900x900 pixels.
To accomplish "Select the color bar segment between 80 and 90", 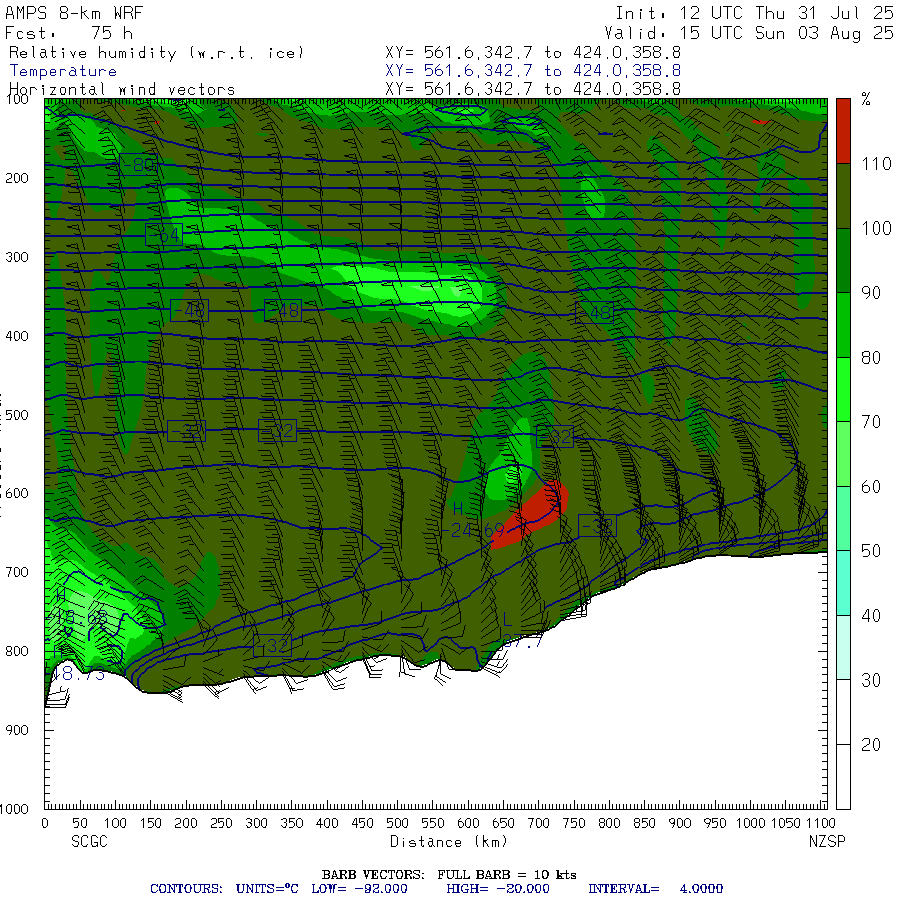I will pos(843,325).
